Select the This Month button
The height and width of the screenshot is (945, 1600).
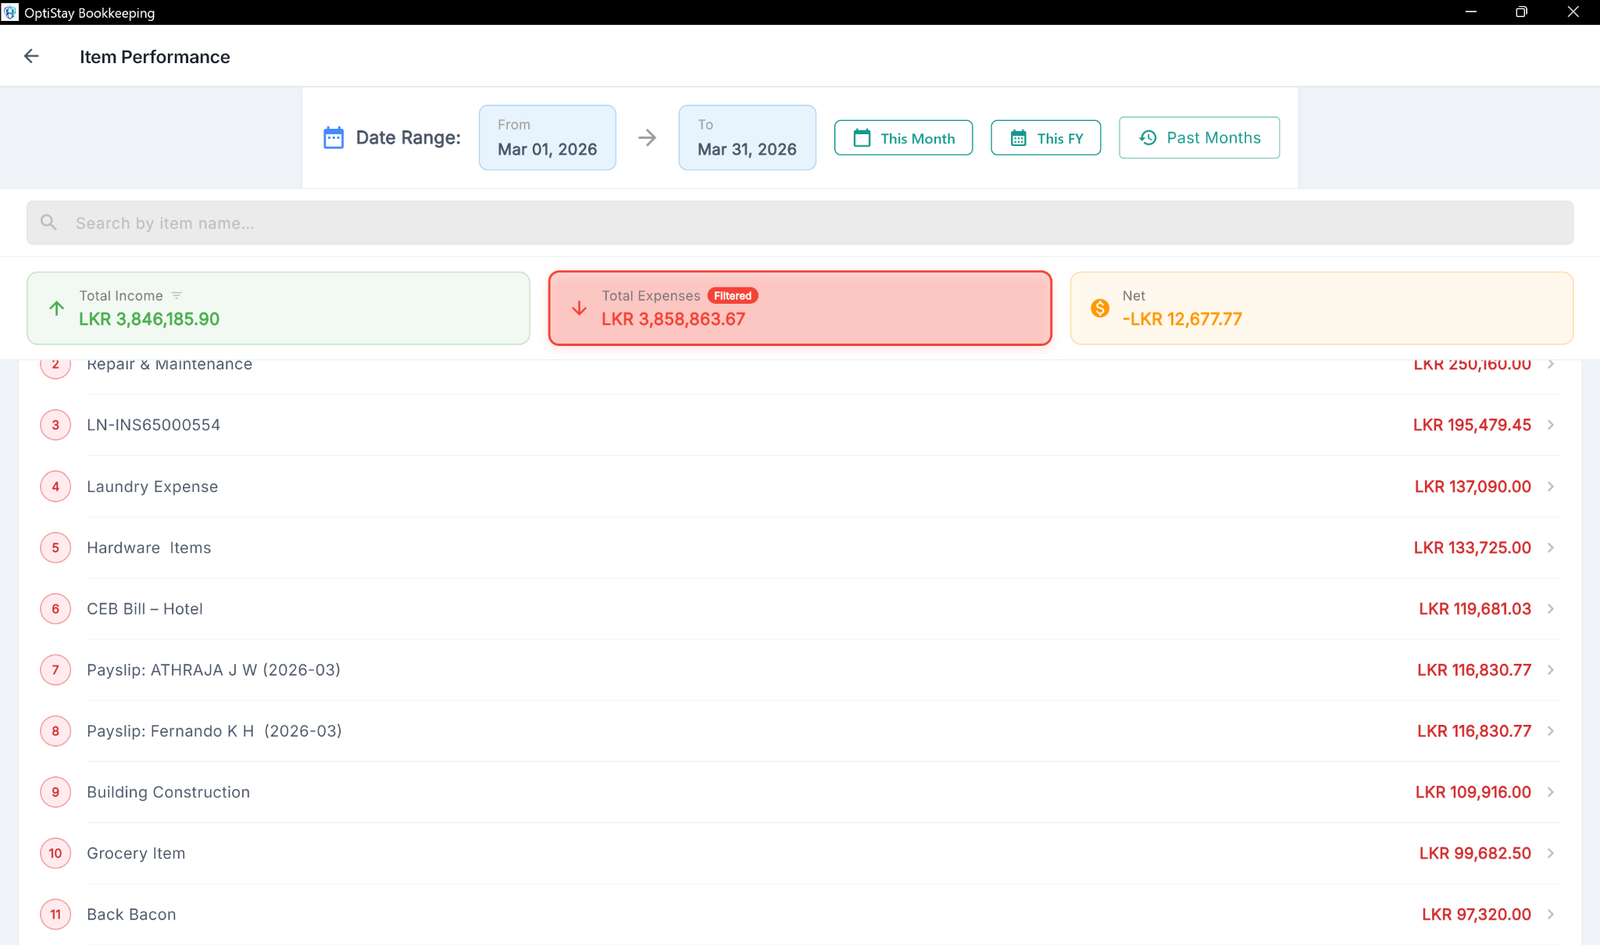point(903,138)
